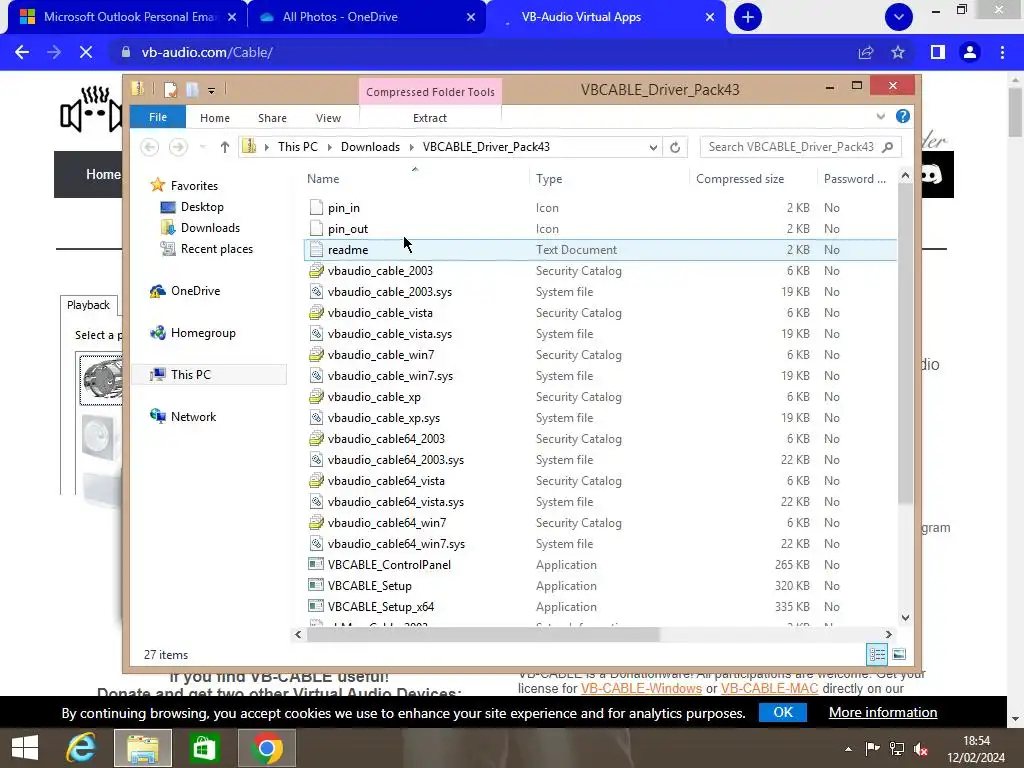Screen dimensions: 1024x768
Task: Expand the ribbon chevron in Explorer
Action: (x=880, y=116)
